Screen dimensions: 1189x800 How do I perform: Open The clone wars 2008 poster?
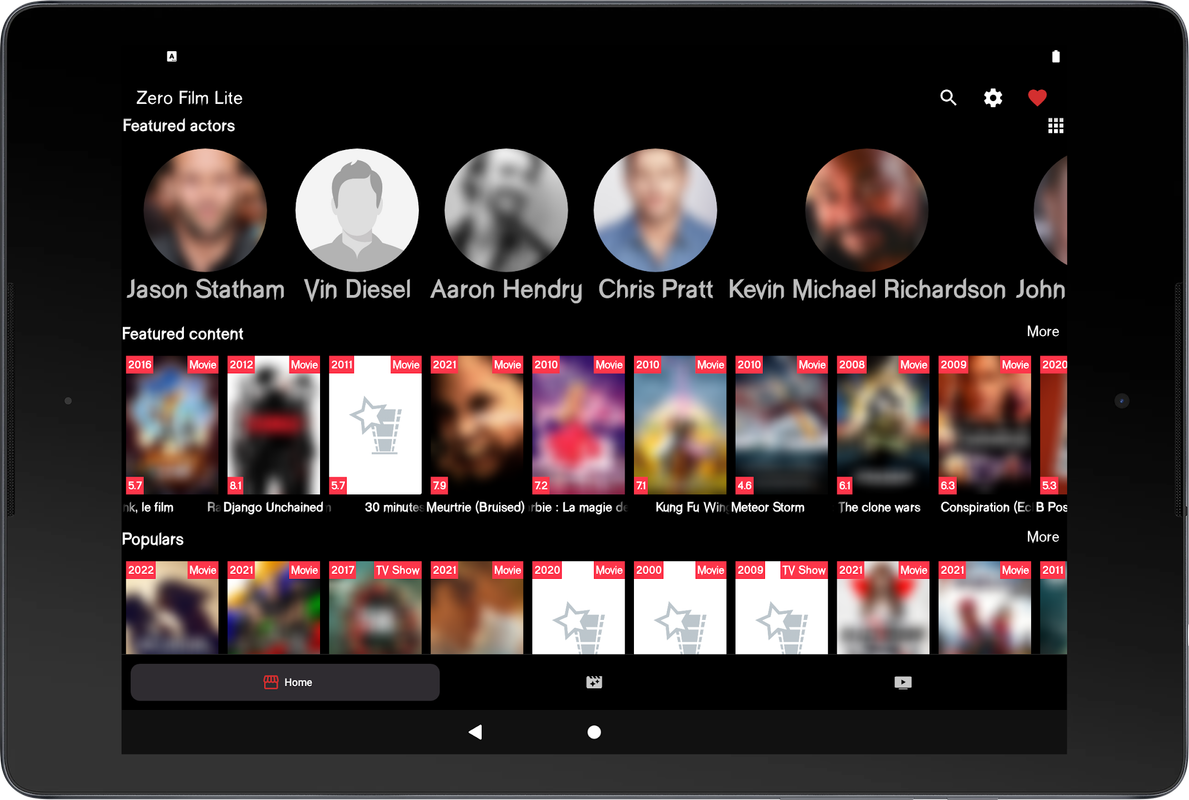click(x=883, y=425)
